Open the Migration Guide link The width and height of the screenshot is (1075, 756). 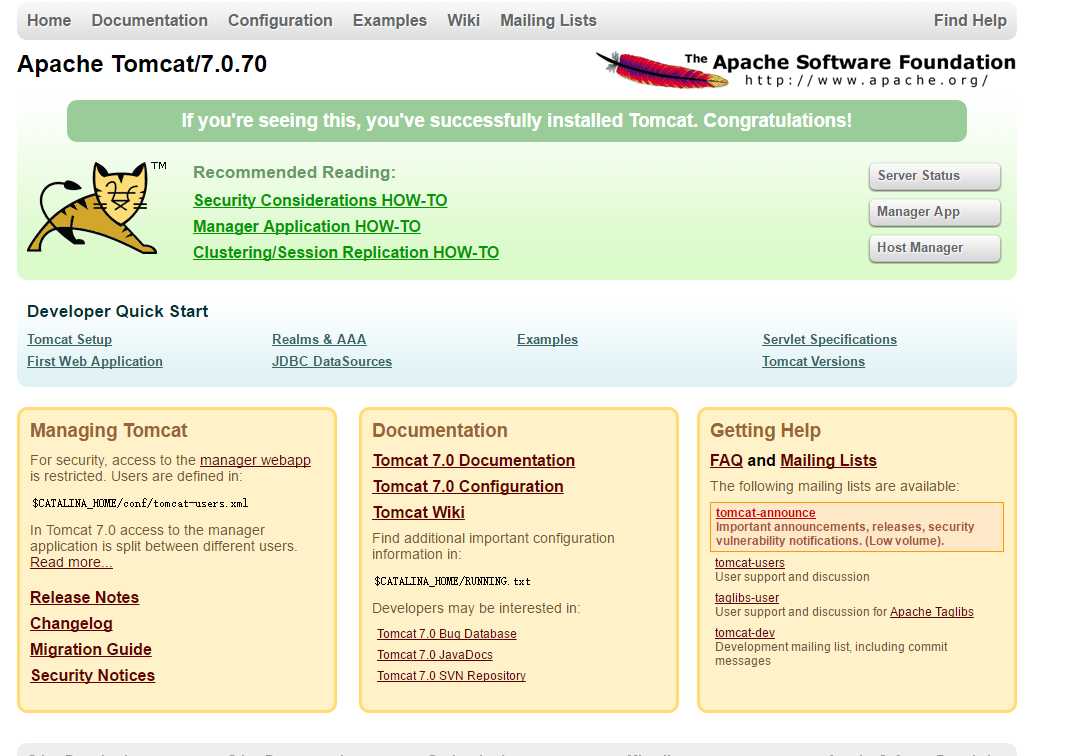(x=90, y=649)
